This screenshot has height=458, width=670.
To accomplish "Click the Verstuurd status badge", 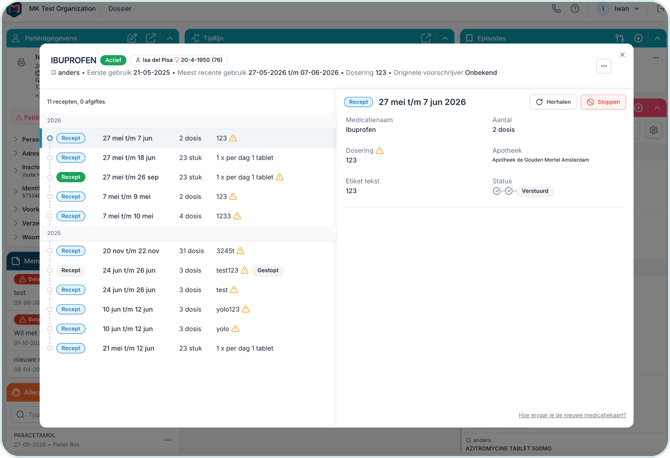I will tap(535, 191).
